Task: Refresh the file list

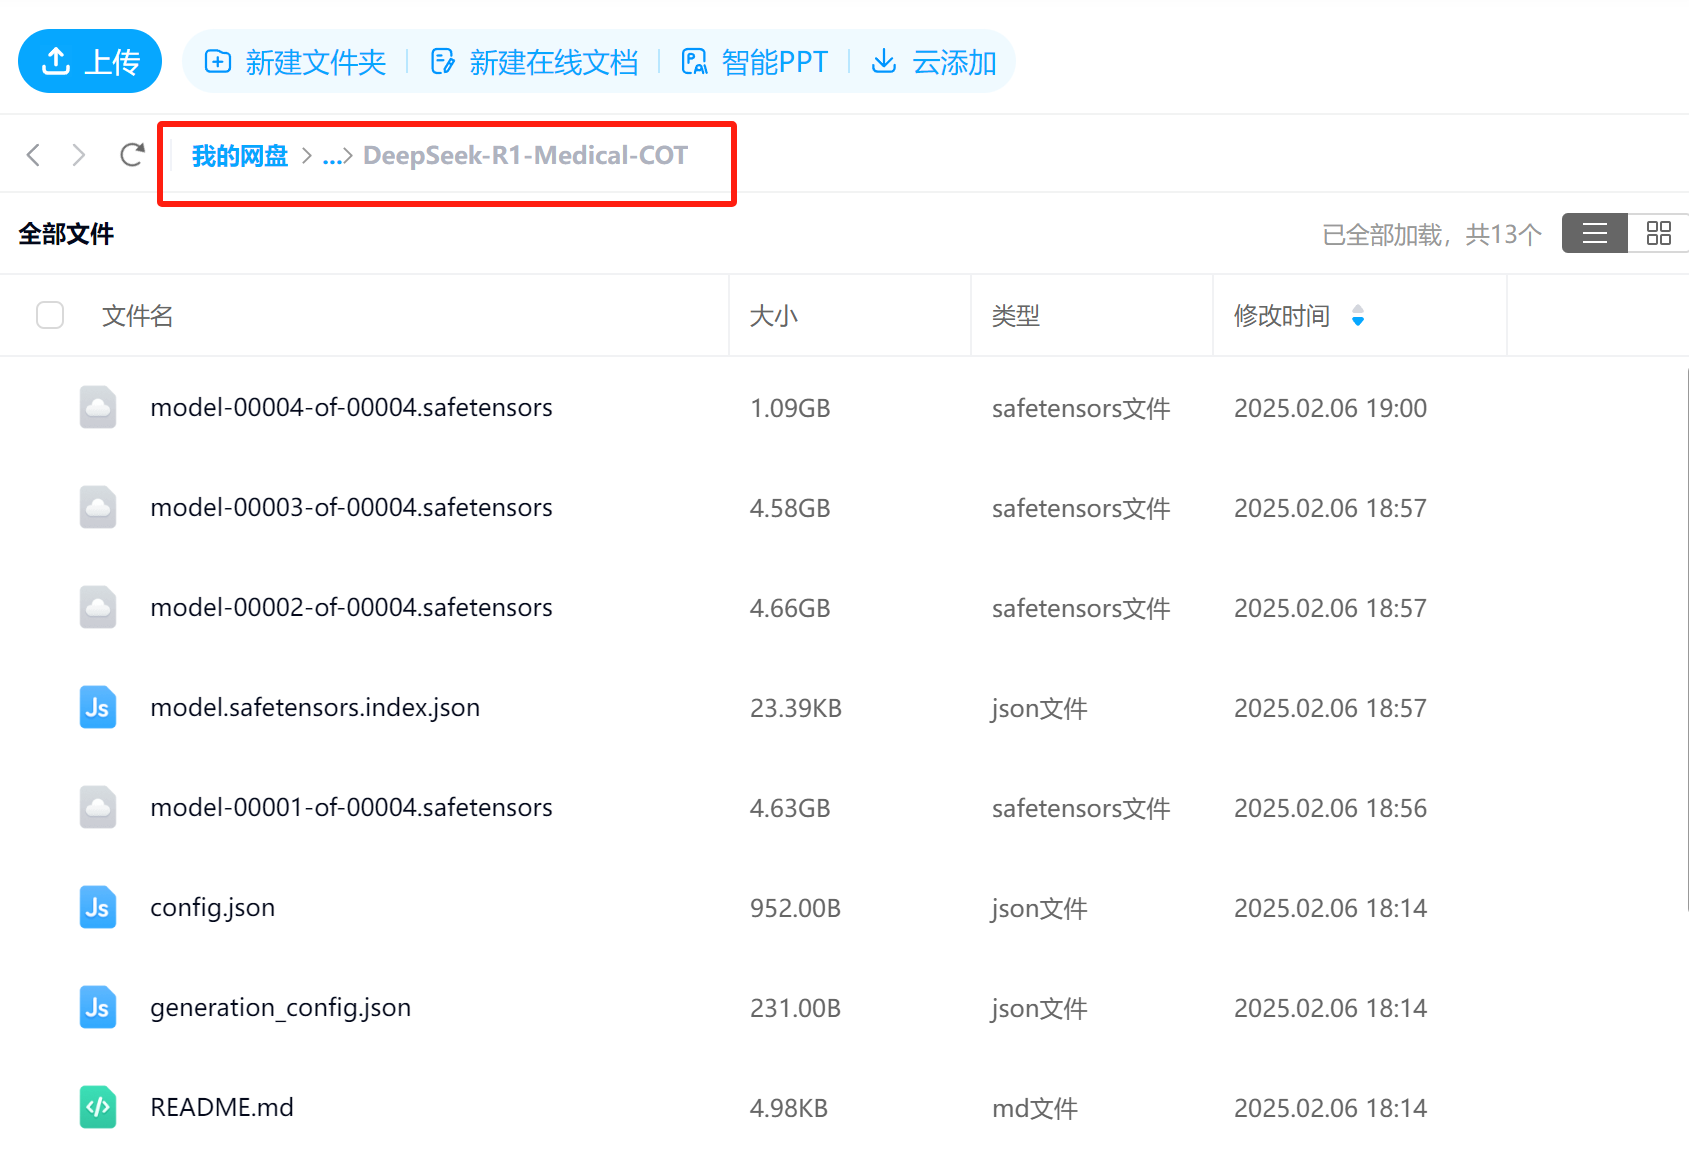Action: coord(132,155)
